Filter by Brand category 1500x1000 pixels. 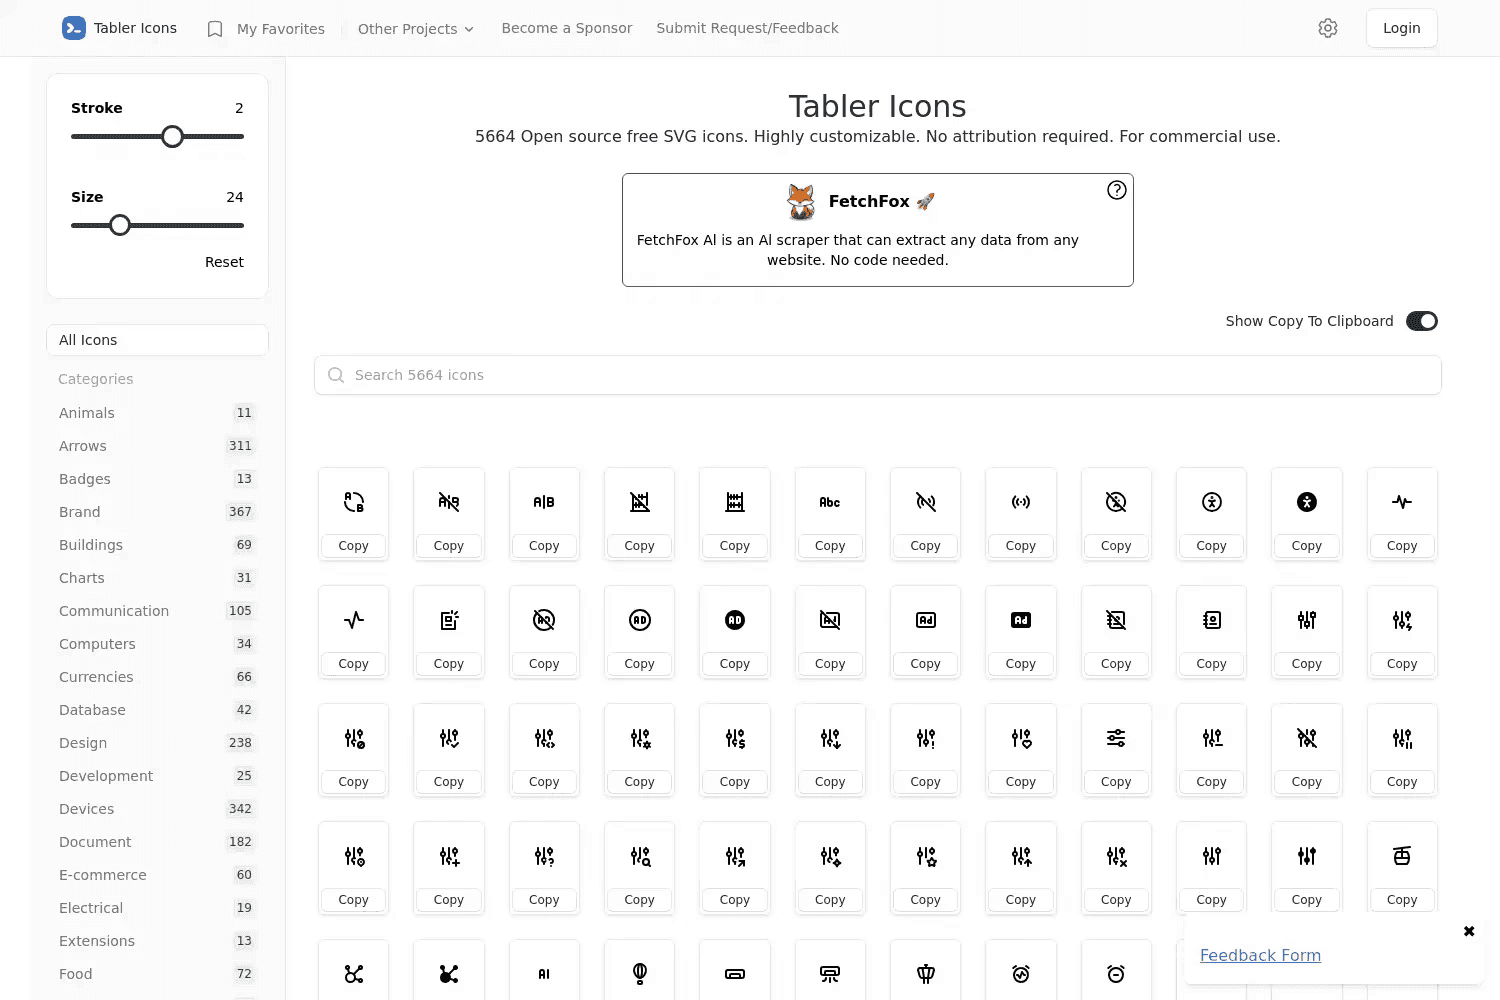coord(157,512)
